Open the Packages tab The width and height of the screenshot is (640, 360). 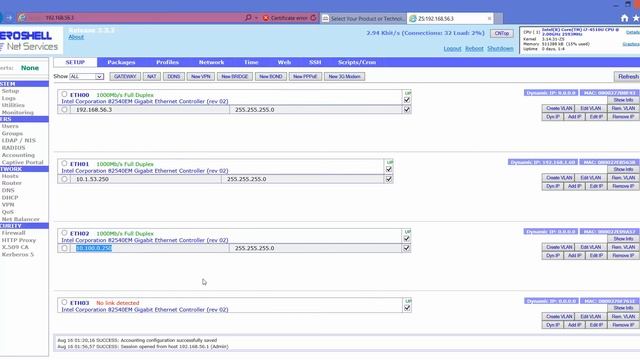pos(121,62)
